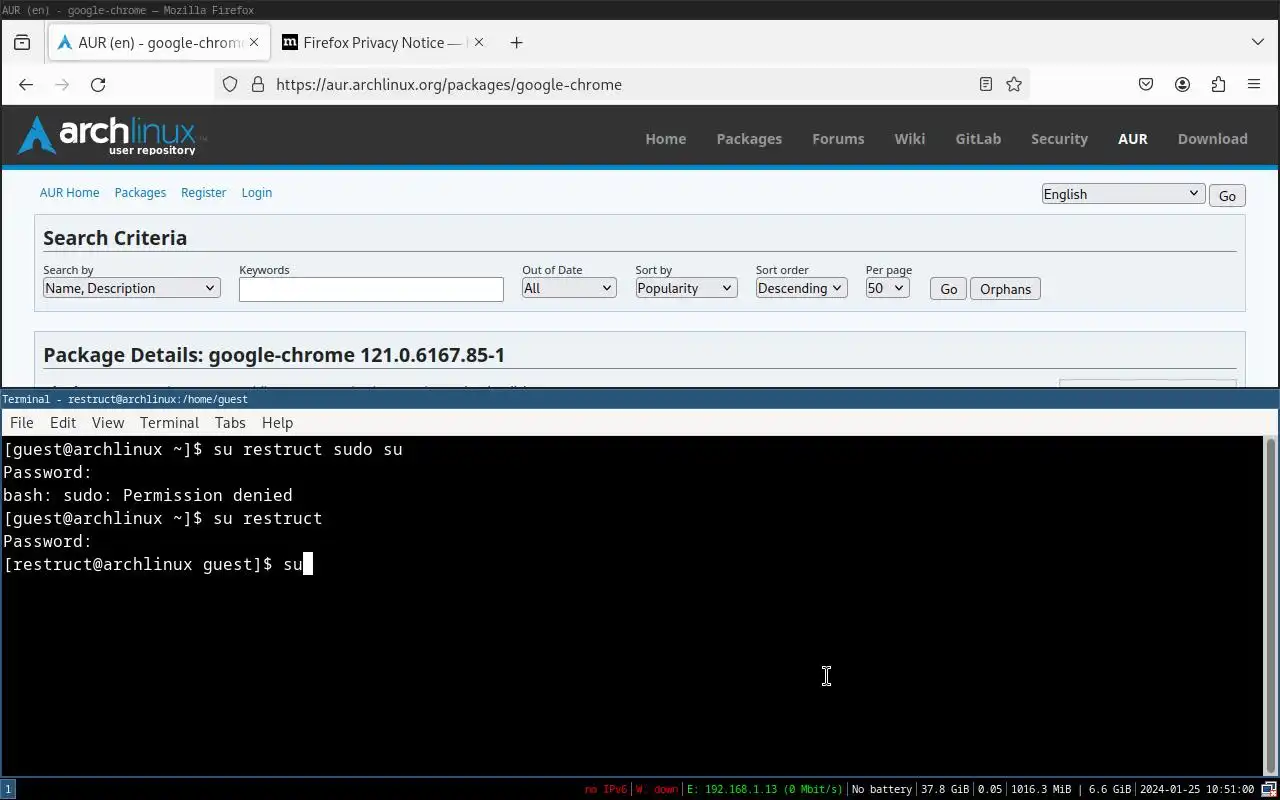Click the tray icon in the bar's right corner
1280x800 pixels.
point(1270,789)
